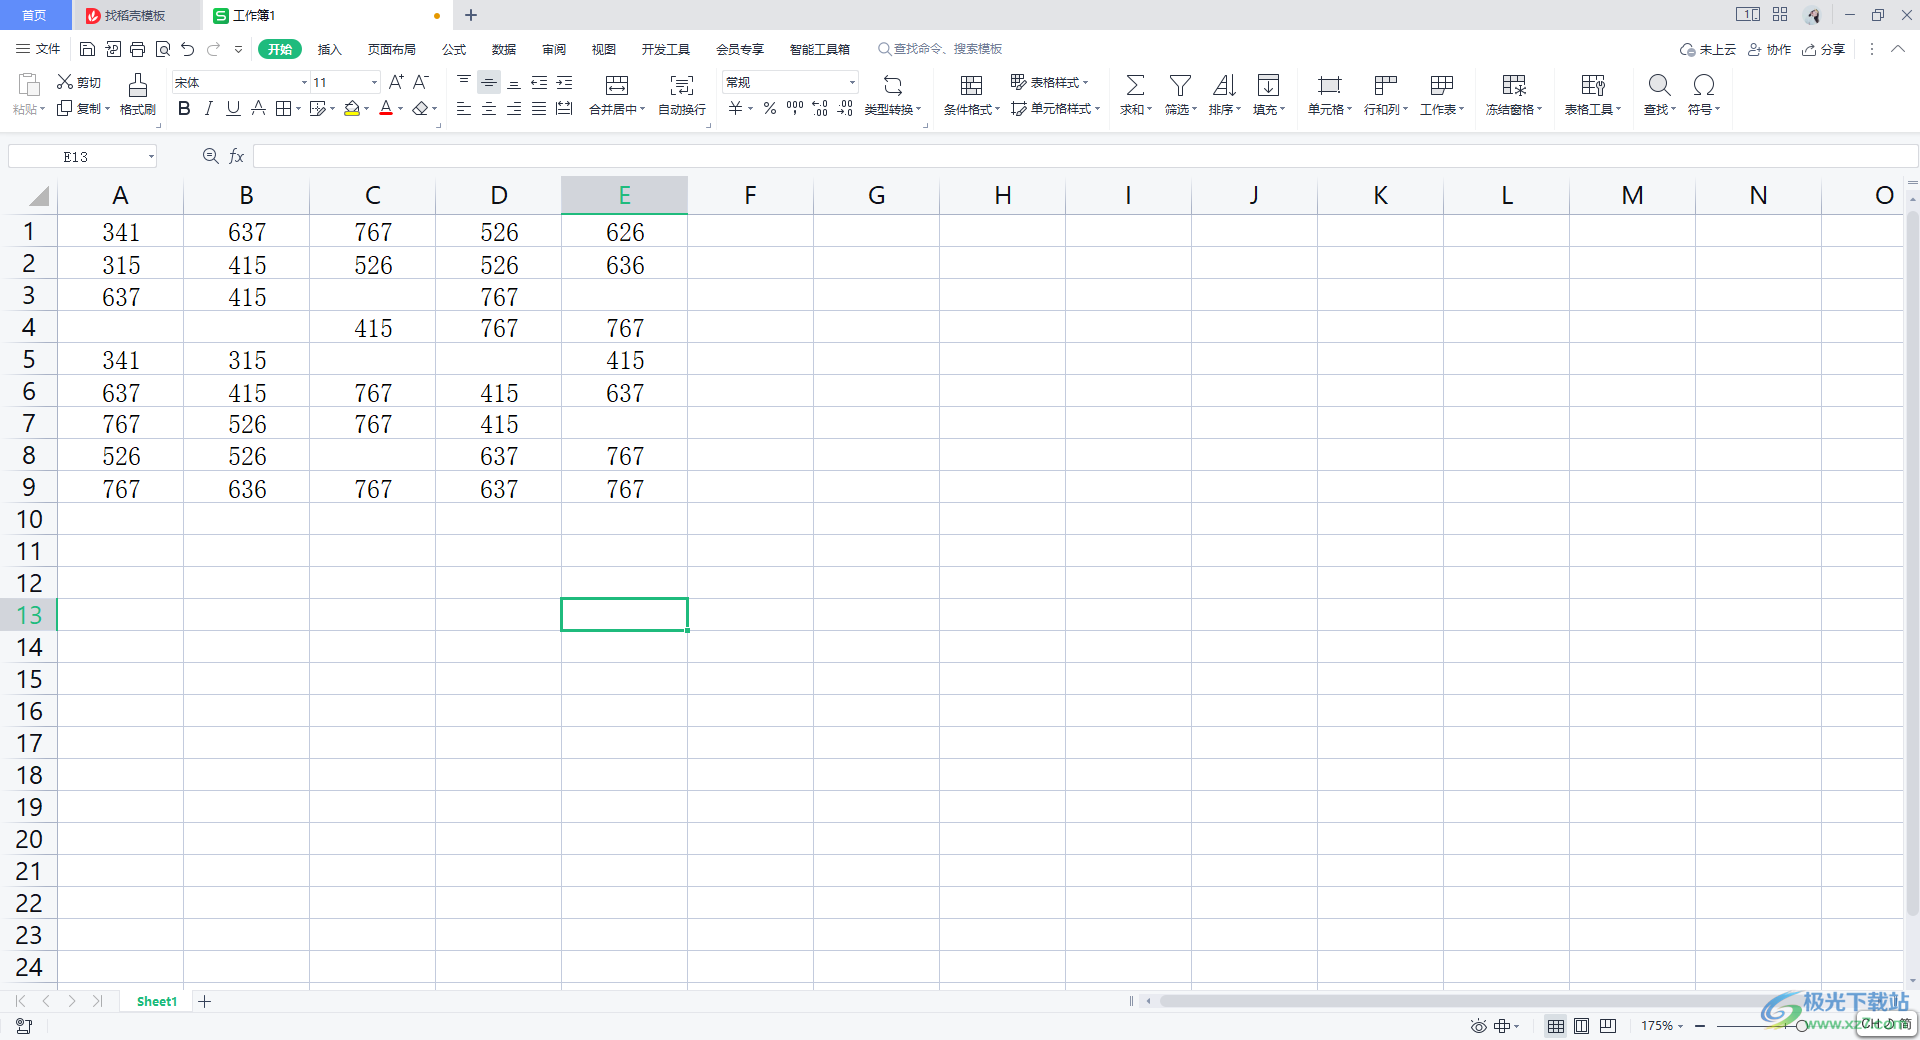Click the percent style icon
Viewport: 1920px width, 1040px height.
click(x=770, y=108)
